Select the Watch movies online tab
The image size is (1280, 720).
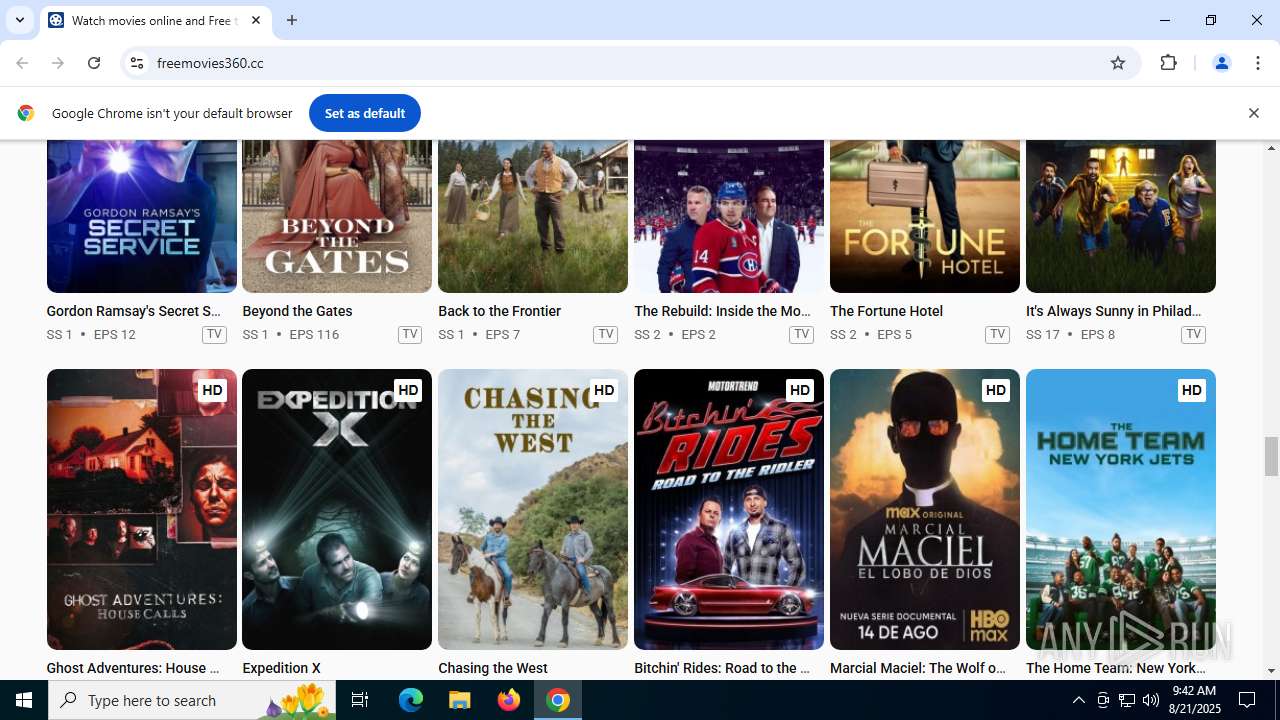pyautogui.click(x=155, y=20)
